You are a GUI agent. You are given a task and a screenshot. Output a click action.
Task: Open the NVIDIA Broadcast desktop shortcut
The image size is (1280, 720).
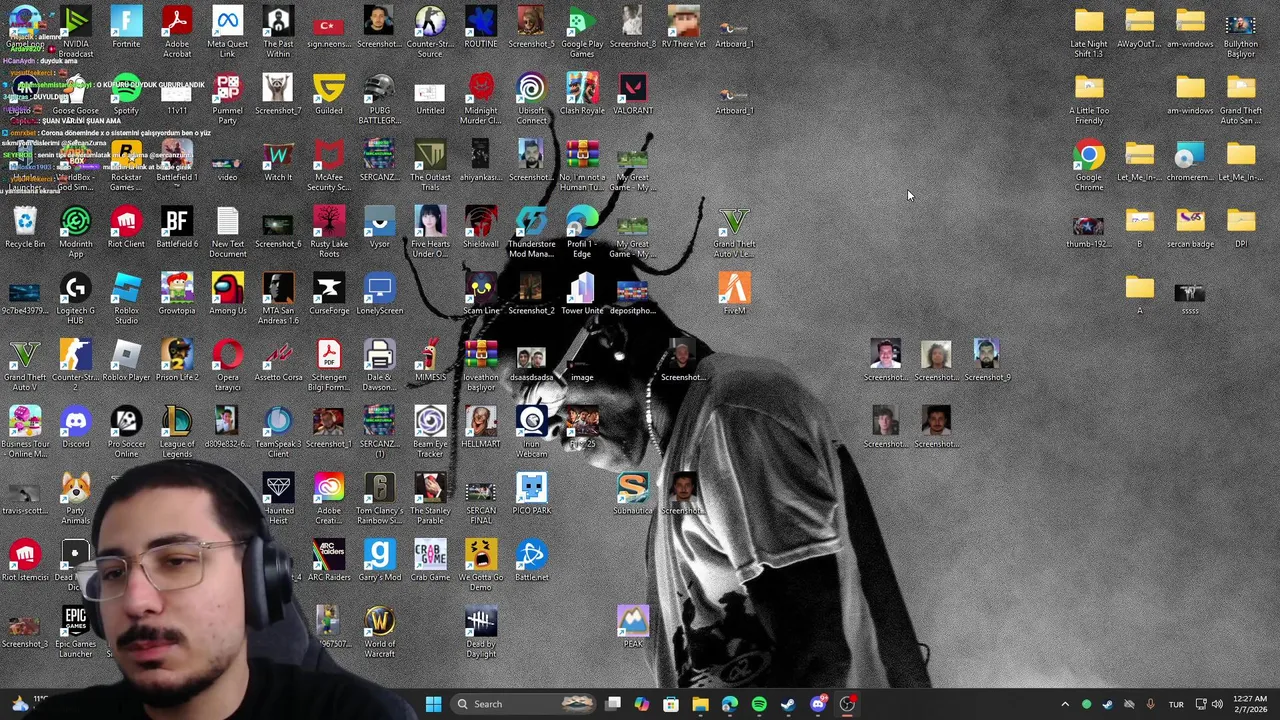coord(76,30)
